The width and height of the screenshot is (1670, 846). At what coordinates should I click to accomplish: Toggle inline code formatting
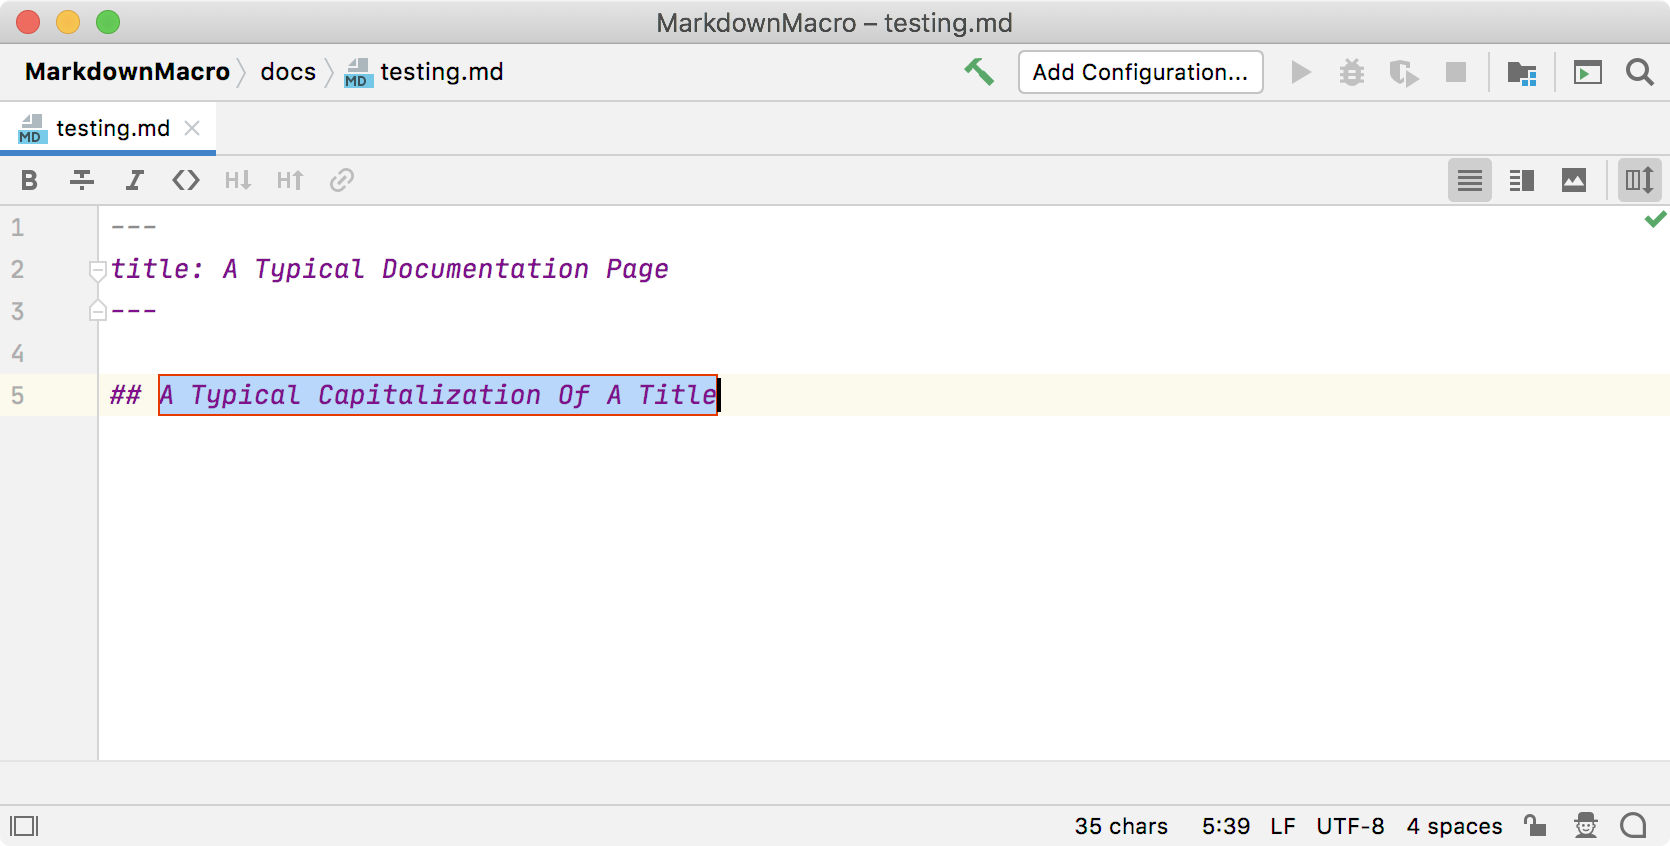click(x=186, y=180)
